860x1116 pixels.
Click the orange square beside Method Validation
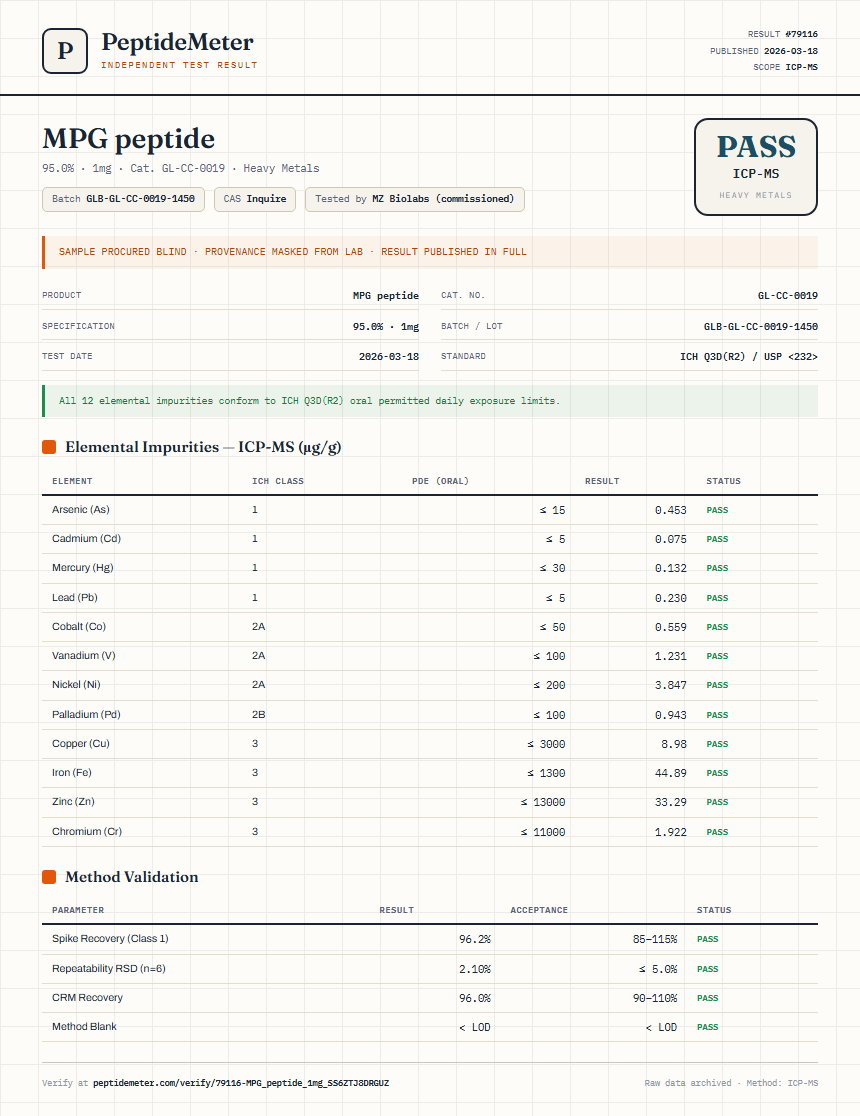coord(49,877)
